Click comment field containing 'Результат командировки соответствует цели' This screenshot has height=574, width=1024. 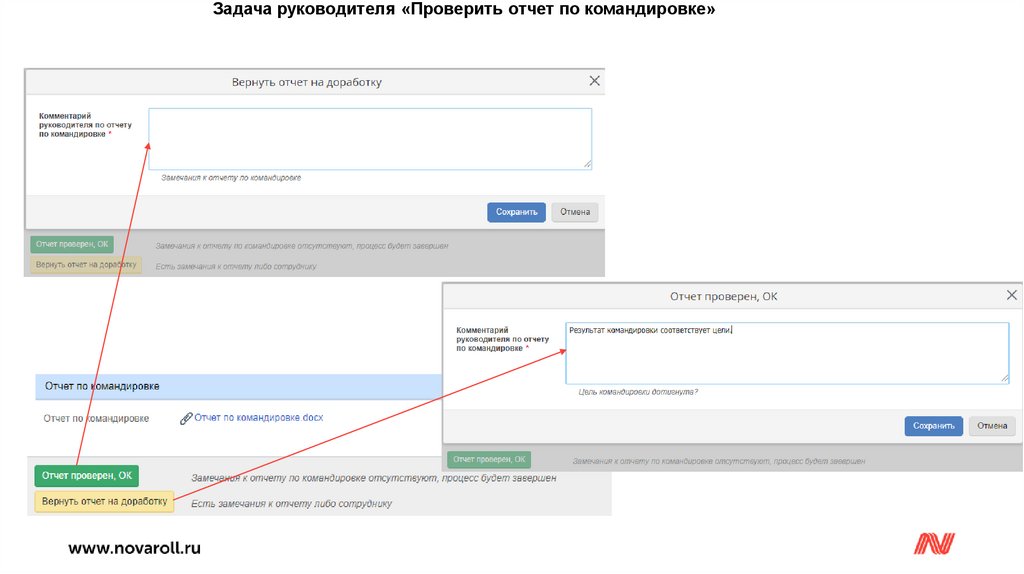point(787,353)
